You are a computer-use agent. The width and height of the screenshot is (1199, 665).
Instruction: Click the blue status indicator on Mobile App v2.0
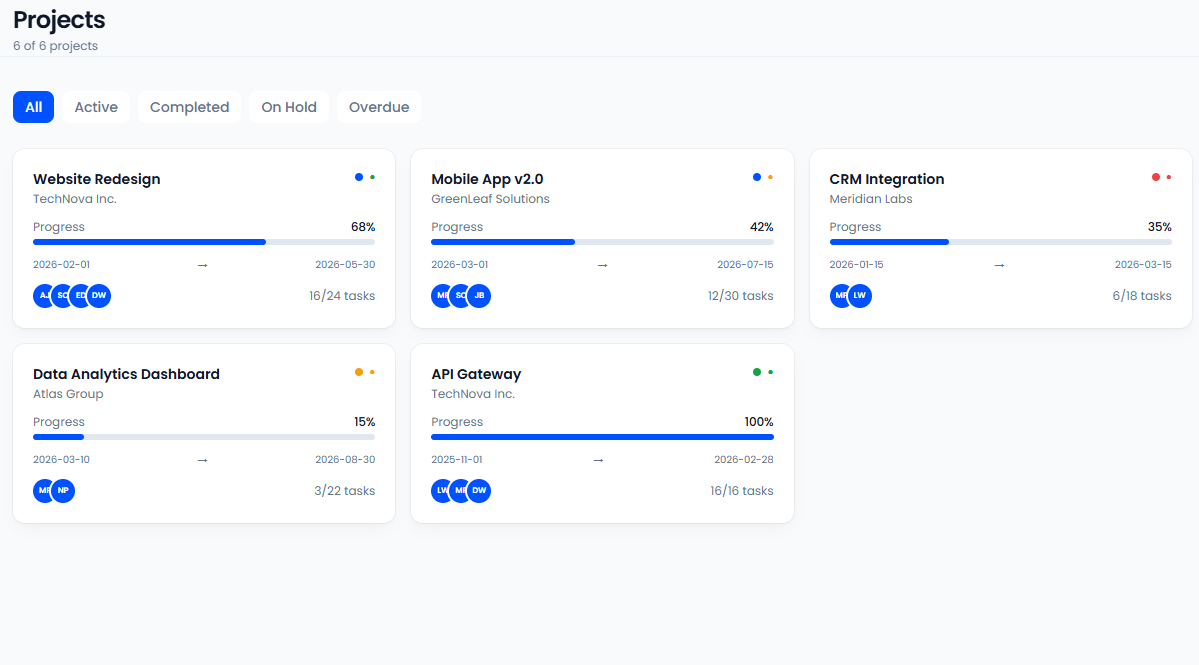pos(757,177)
